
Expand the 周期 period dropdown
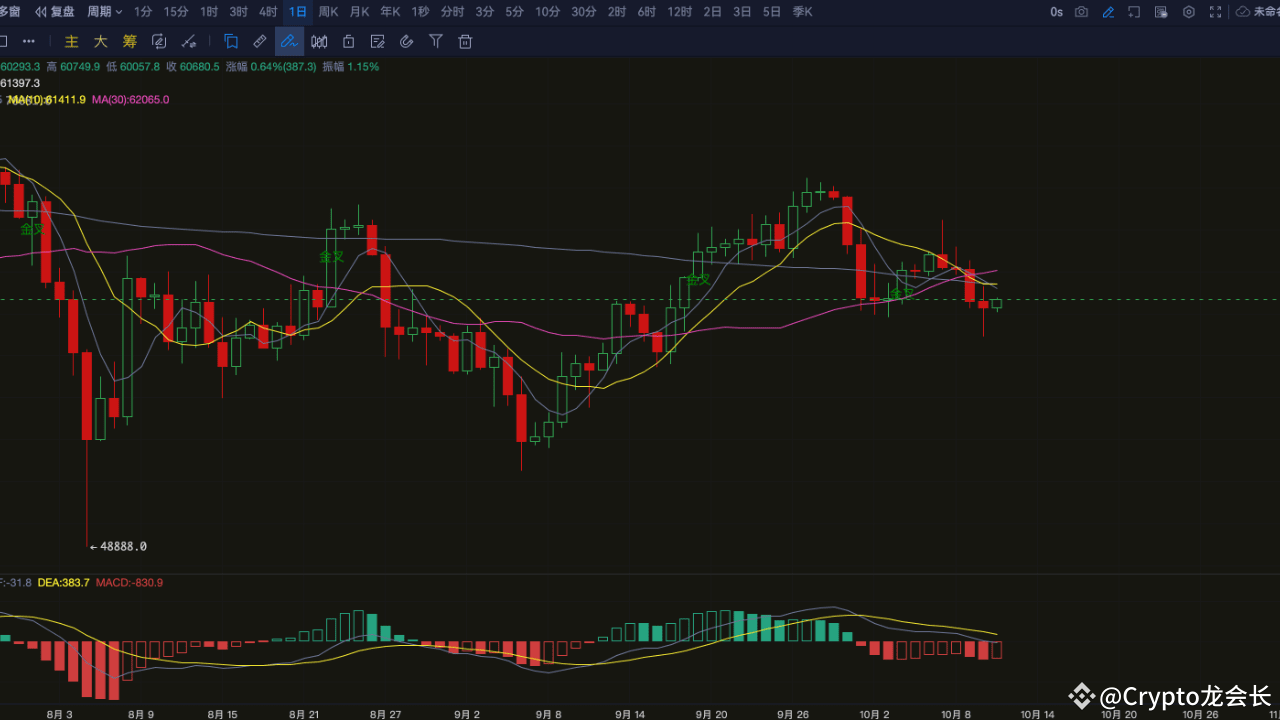[105, 12]
